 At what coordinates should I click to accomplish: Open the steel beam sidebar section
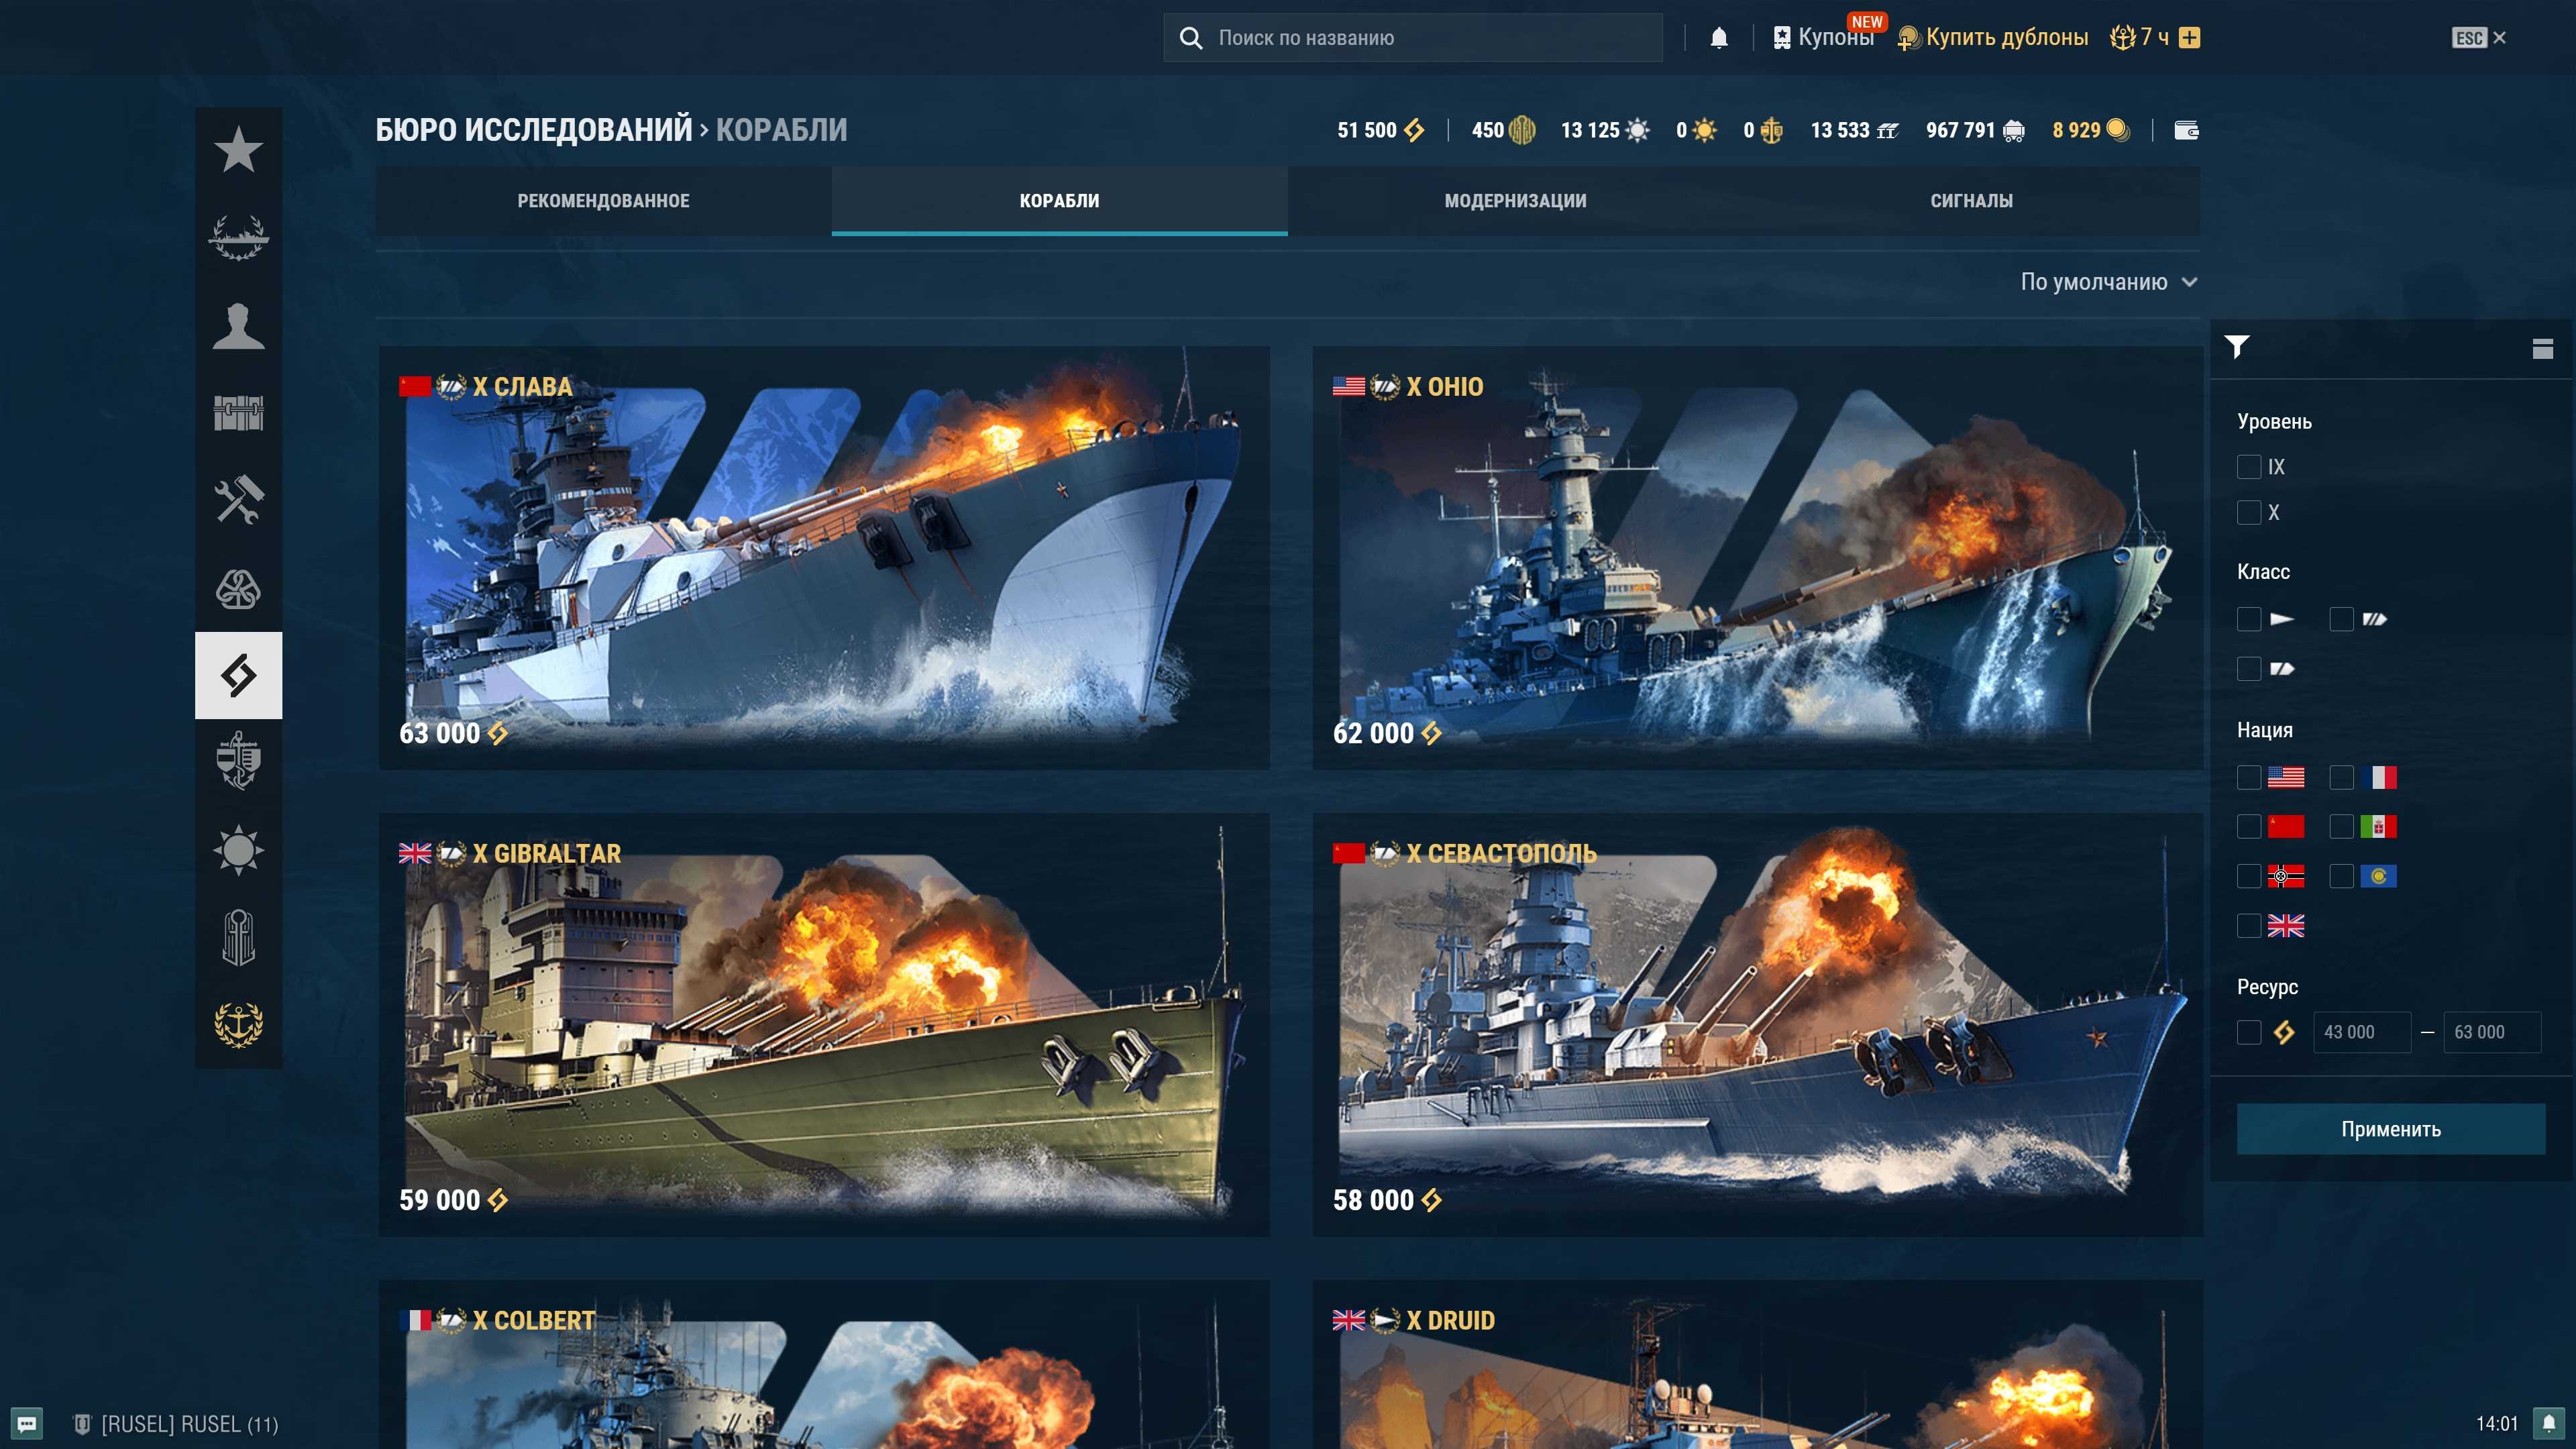pyautogui.click(x=238, y=937)
